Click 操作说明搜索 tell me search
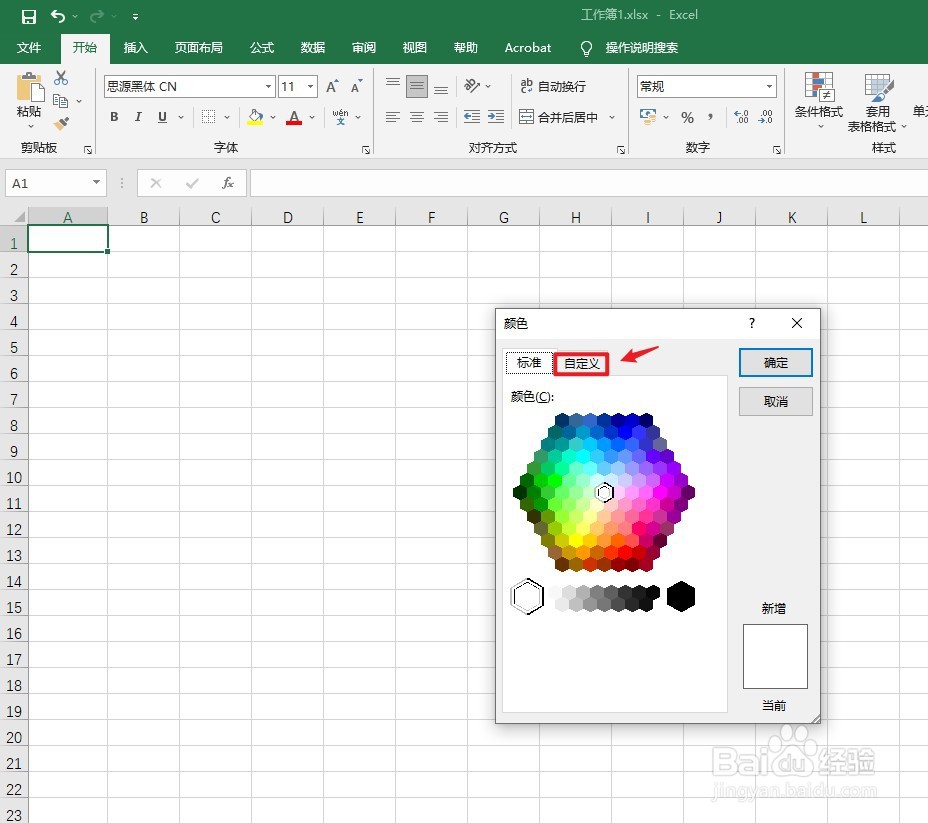Viewport: 928px width, 823px height. [642, 48]
